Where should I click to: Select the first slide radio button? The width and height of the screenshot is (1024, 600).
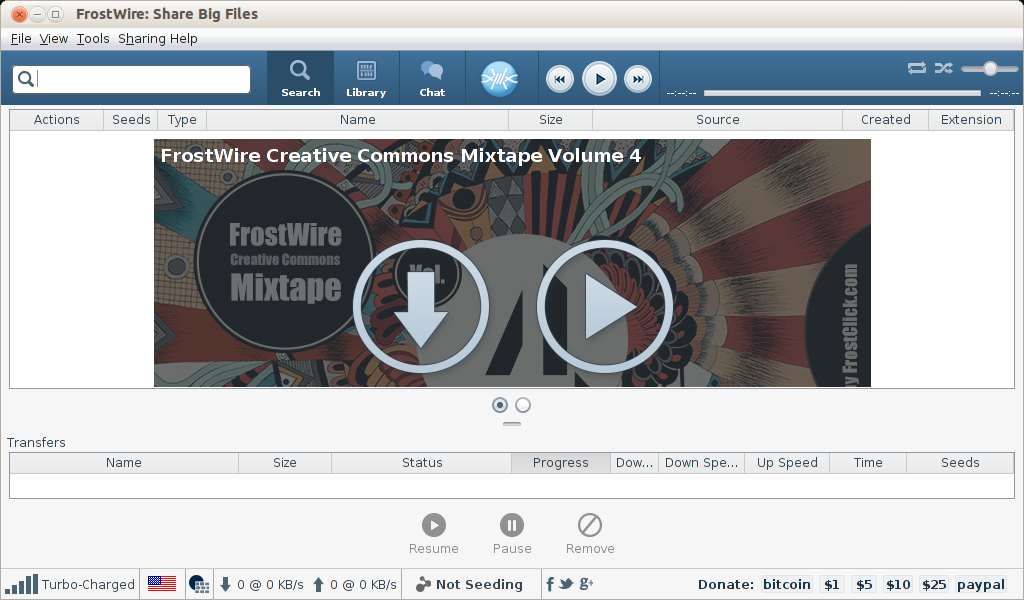500,405
